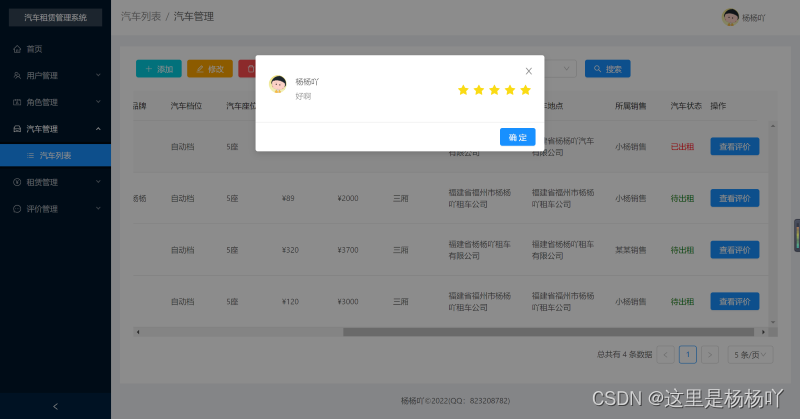Close the review dialog with the X icon
The height and width of the screenshot is (419, 800).
529,71
